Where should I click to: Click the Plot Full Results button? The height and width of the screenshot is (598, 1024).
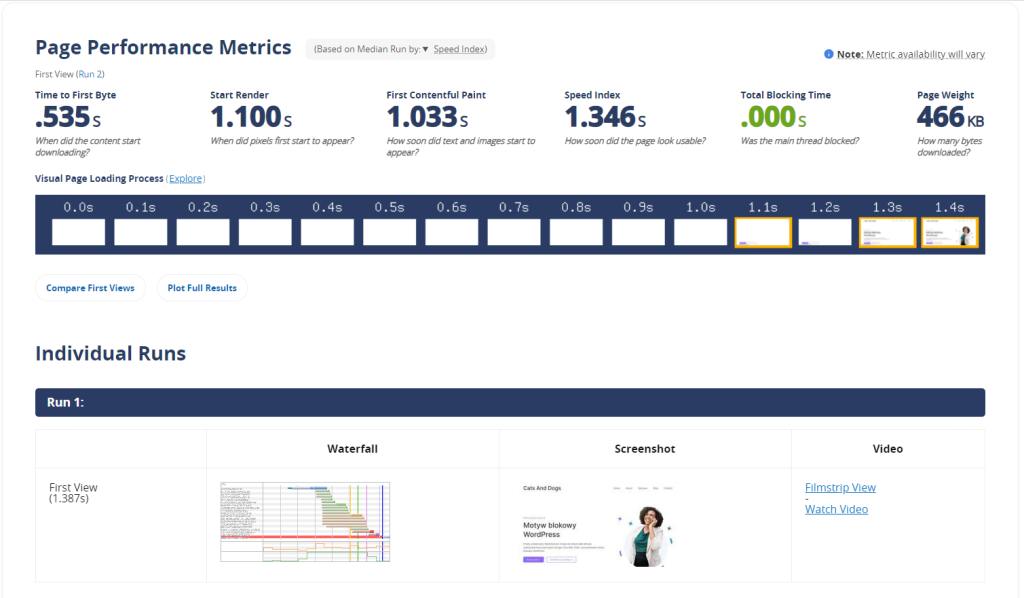[x=202, y=288]
